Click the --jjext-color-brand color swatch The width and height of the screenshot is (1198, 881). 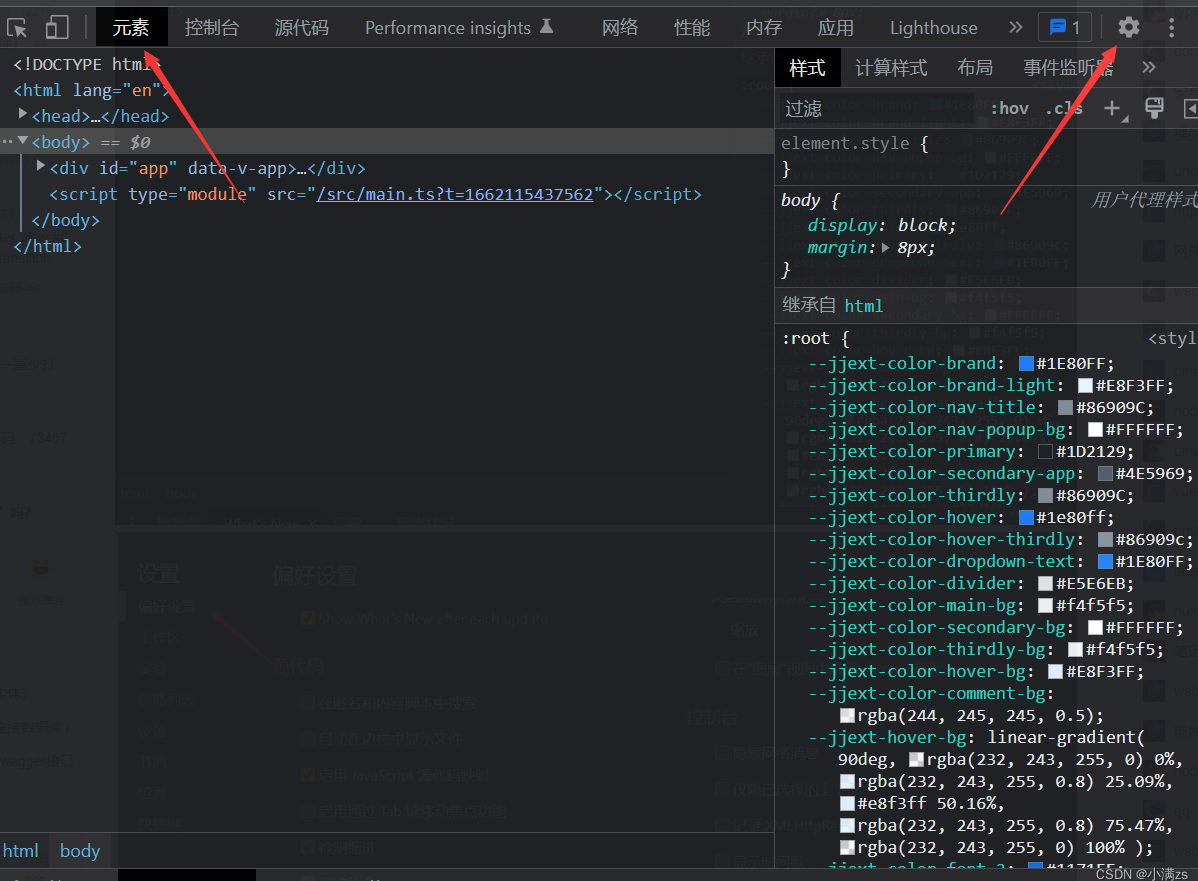pos(1025,363)
